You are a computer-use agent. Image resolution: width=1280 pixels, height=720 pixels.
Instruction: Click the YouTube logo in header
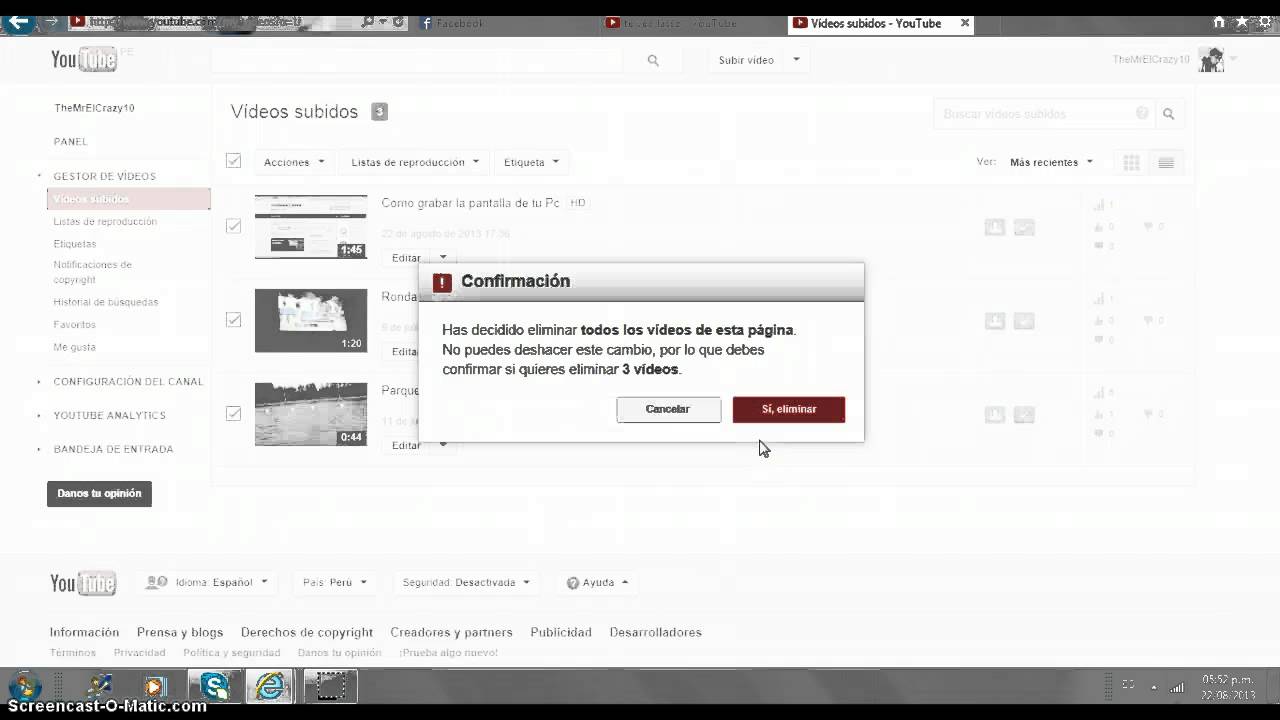point(84,60)
